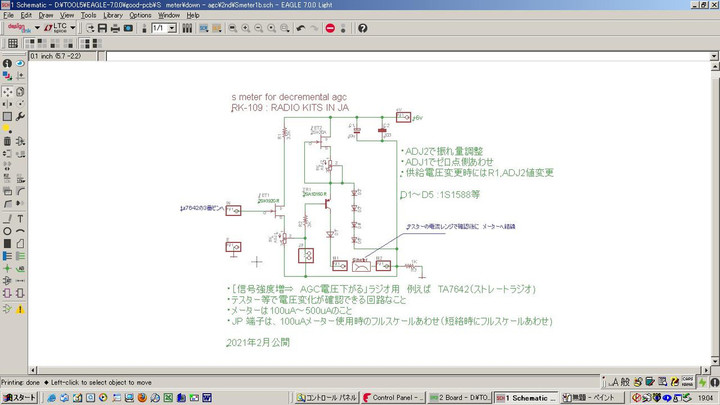Viewport: 720px width, 405px height.
Task: Expand the design link dropdown arrow
Action: tap(37, 28)
